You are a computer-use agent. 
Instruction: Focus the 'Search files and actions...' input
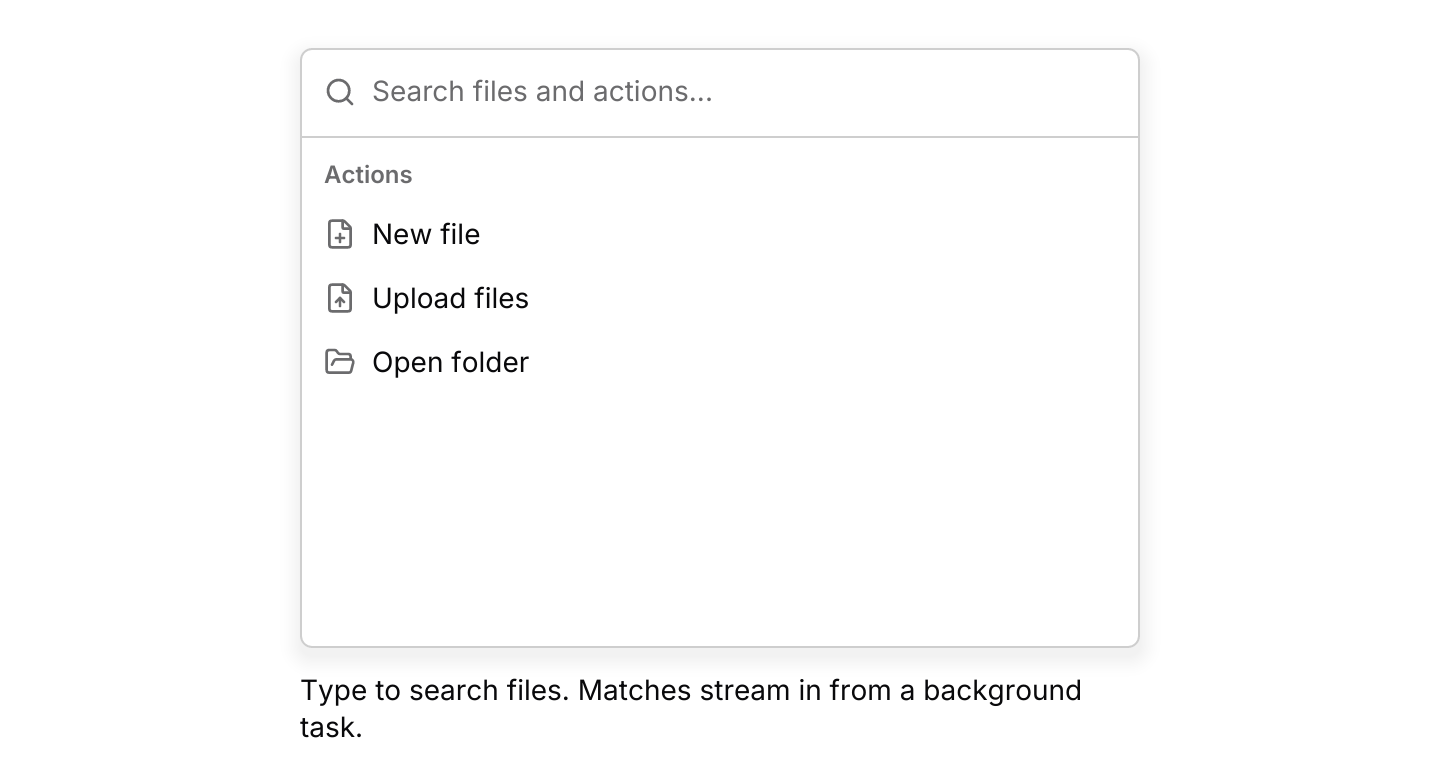point(743,92)
